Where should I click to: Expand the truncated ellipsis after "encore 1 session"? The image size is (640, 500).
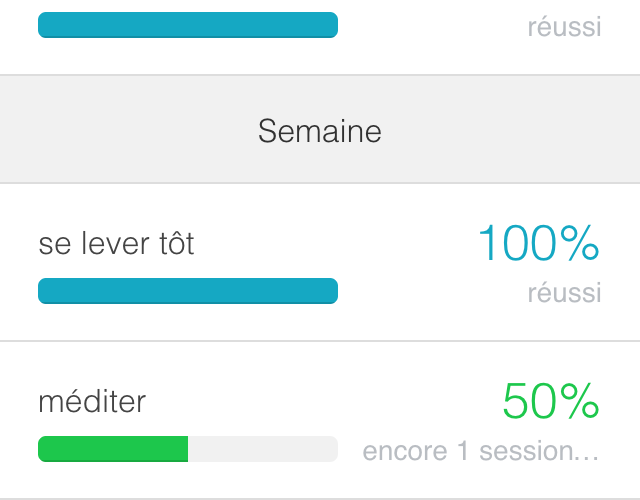(x=587, y=452)
